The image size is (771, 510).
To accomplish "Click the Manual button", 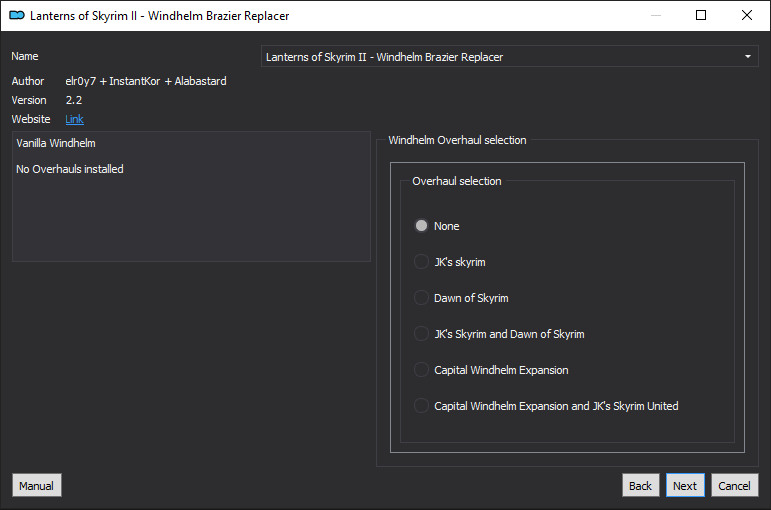I will coord(36,485).
